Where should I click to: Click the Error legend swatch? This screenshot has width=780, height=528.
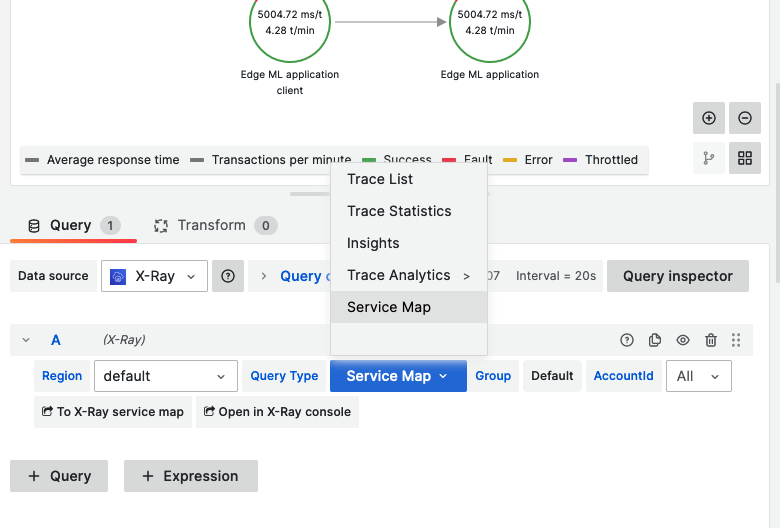coord(510,160)
